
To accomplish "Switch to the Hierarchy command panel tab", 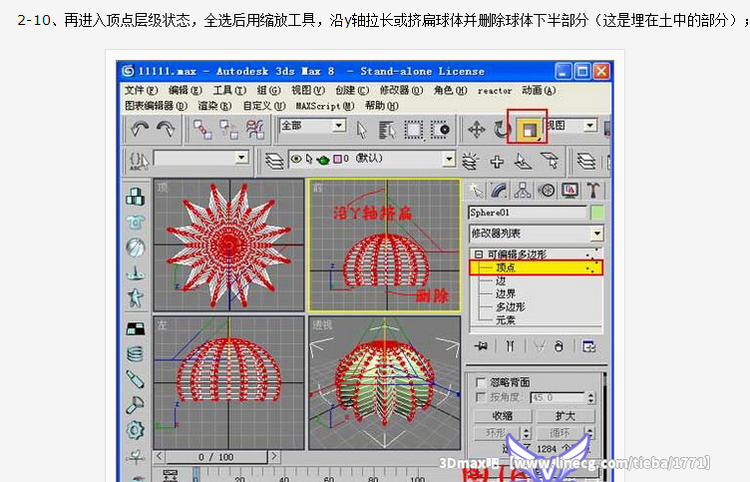I will pyautogui.click(x=522, y=190).
